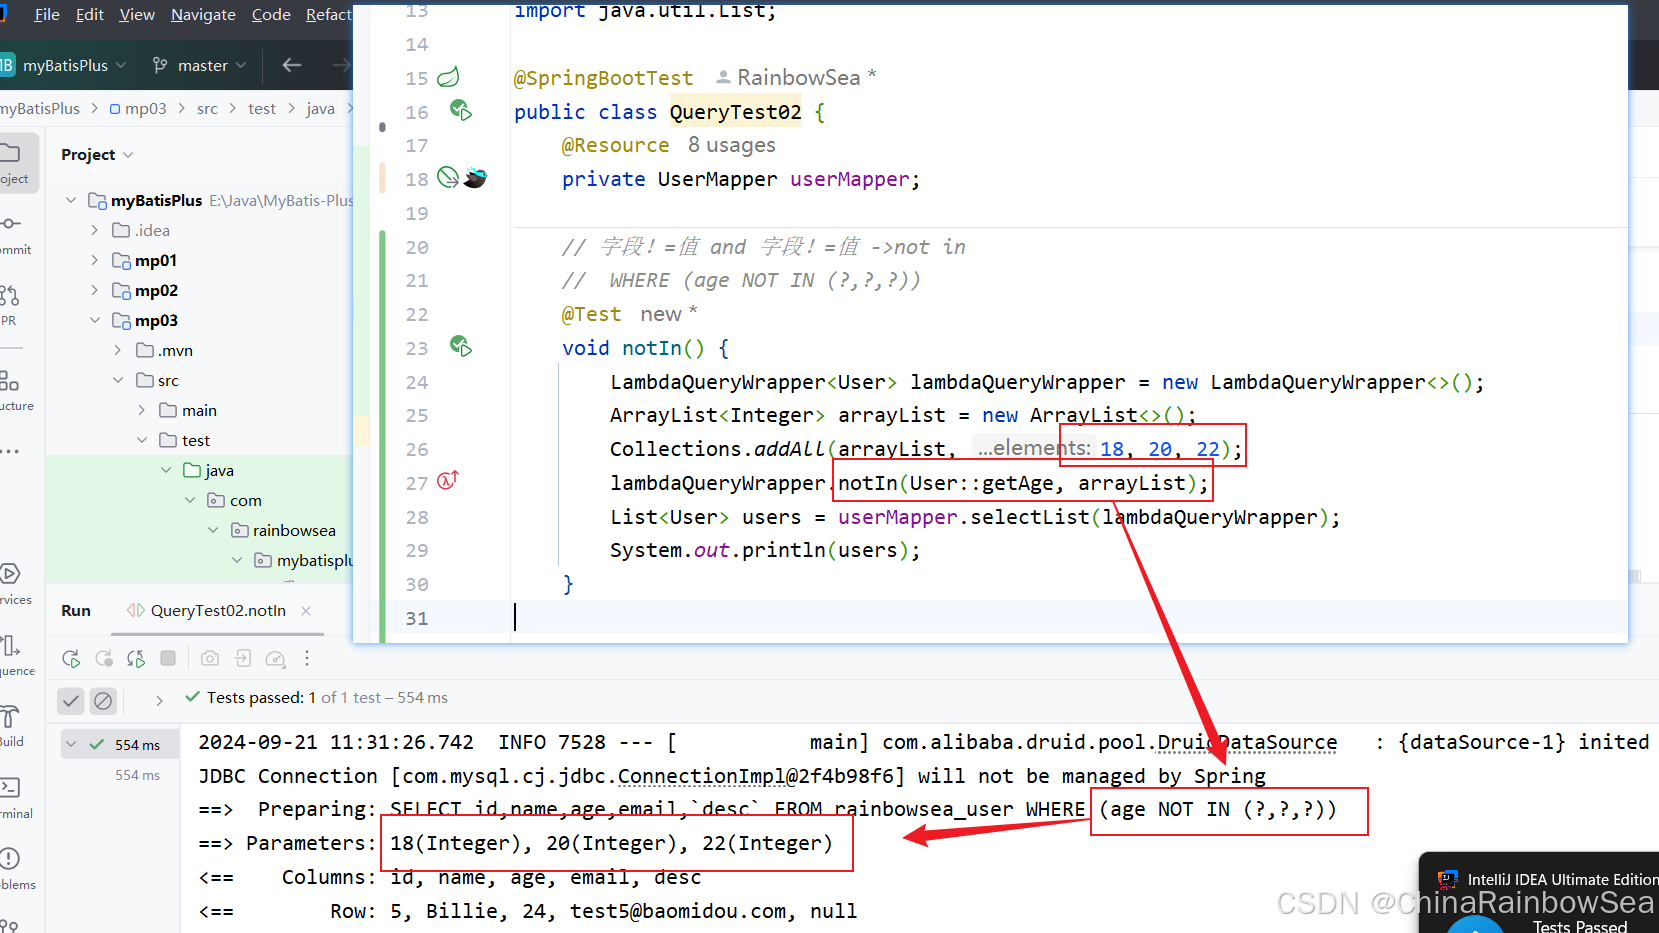This screenshot has width=1659, height=933.
Task: Click the camera thread dump icon
Action: 210,658
